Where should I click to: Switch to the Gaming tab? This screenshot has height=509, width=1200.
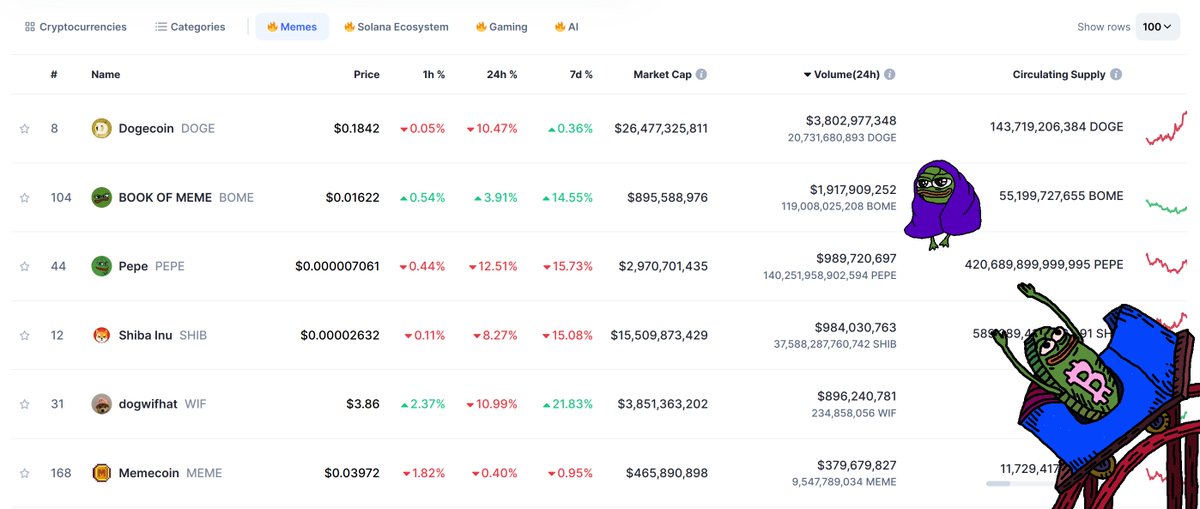click(502, 27)
